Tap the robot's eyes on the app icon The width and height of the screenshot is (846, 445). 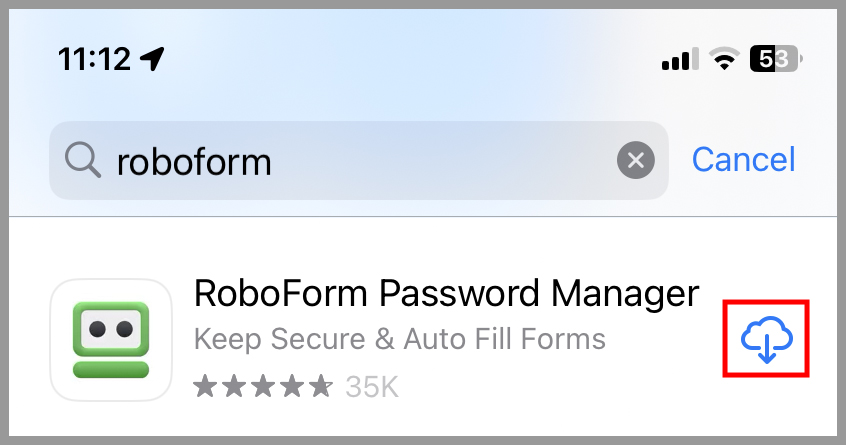[111, 329]
